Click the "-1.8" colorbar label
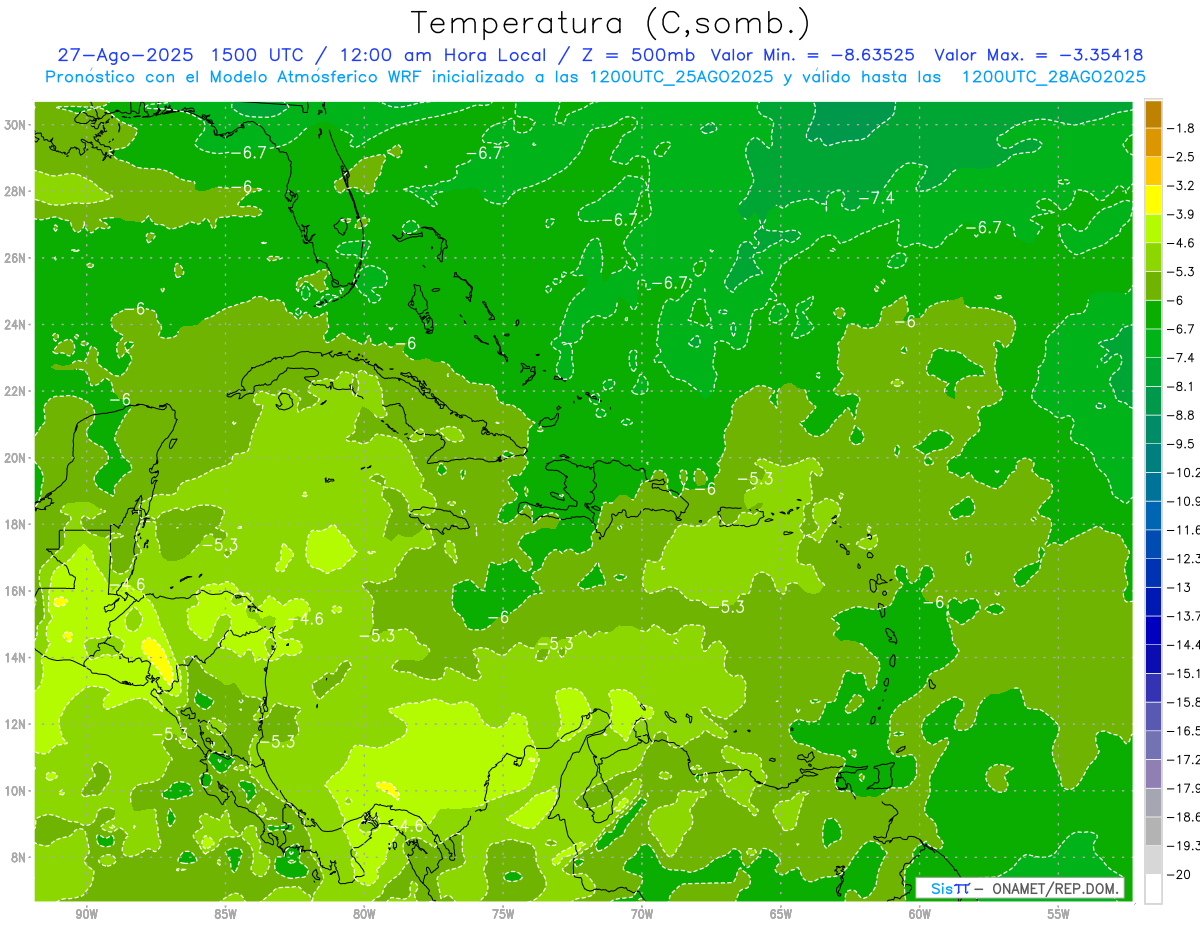Image resolution: width=1200 pixels, height=927 pixels. point(1183,128)
